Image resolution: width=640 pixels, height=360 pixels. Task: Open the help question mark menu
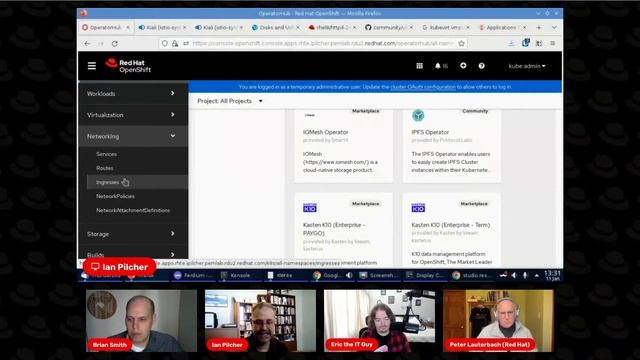click(x=482, y=66)
